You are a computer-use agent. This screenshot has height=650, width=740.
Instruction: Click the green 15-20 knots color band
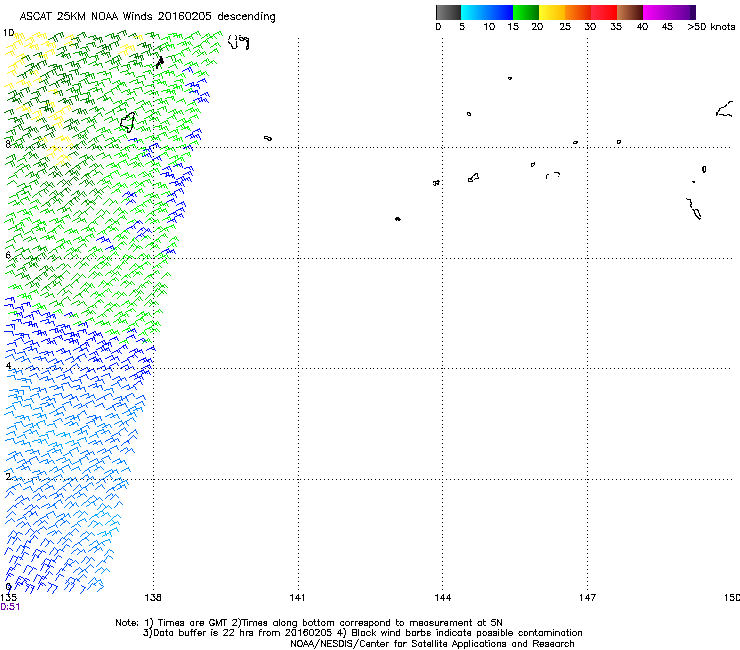coord(526,12)
